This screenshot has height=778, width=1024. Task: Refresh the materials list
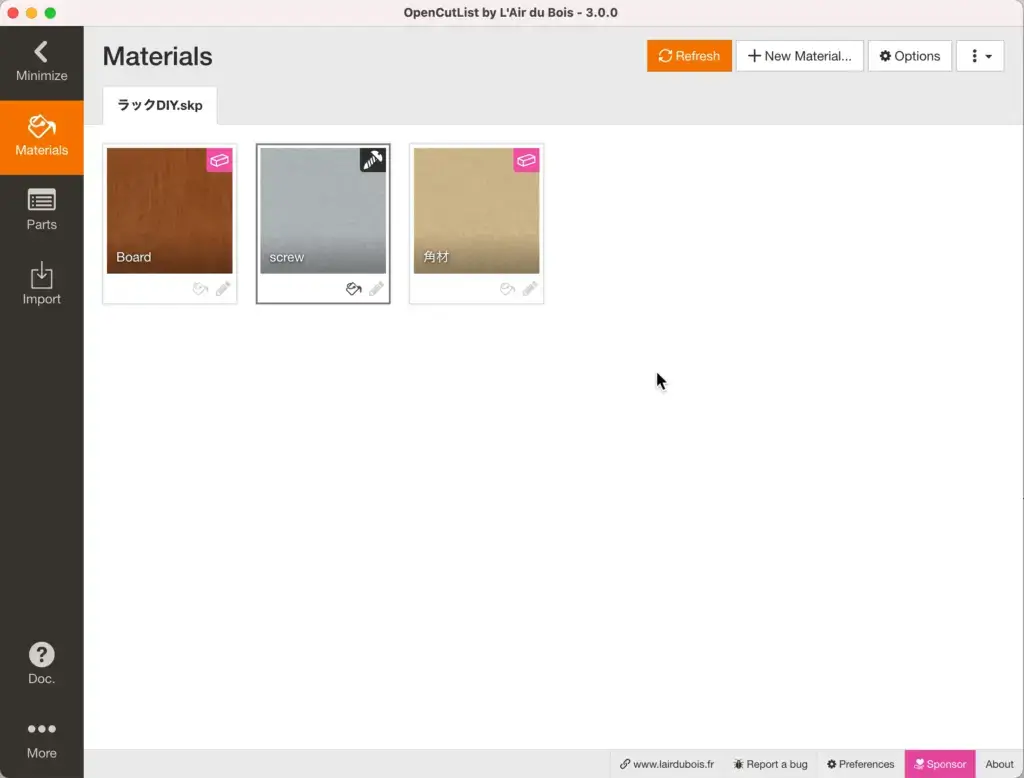[x=689, y=56]
